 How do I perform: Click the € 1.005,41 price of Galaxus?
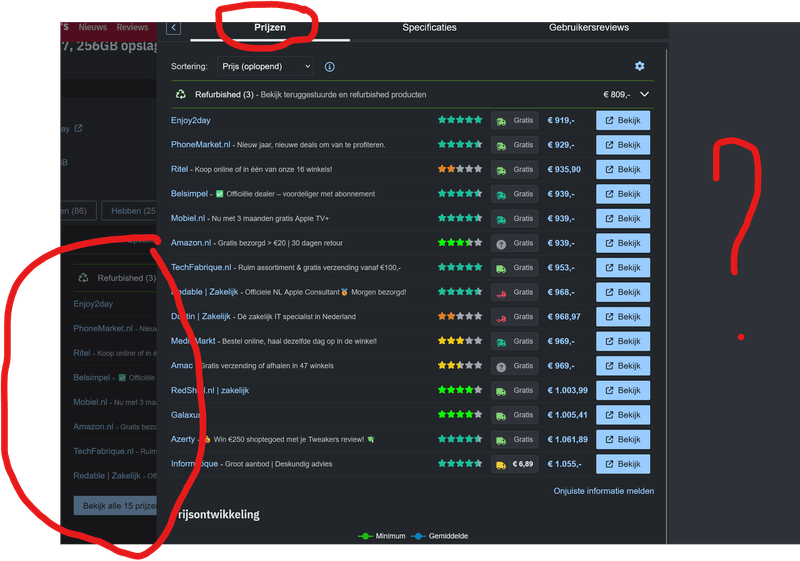coord(567,415)
